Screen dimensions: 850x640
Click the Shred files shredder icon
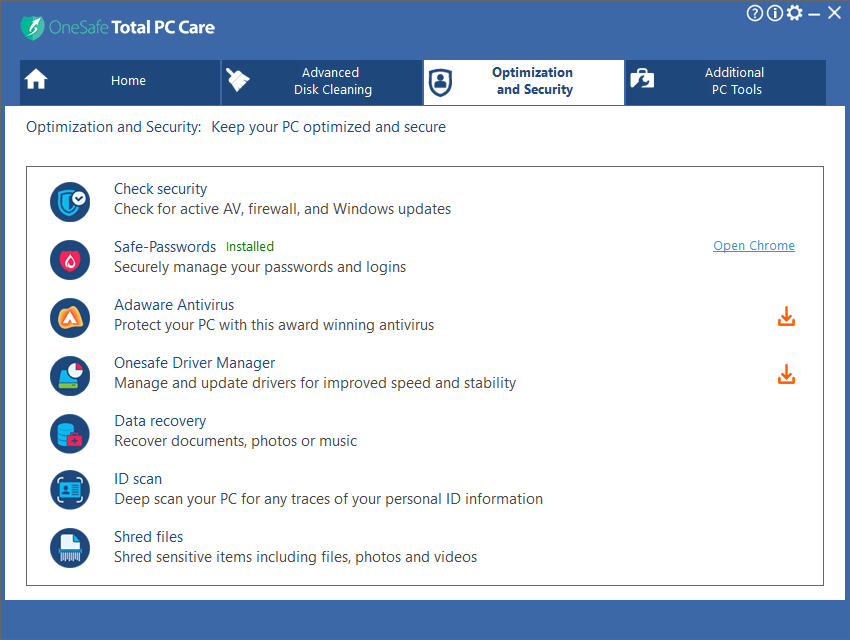tap(70, 548)
